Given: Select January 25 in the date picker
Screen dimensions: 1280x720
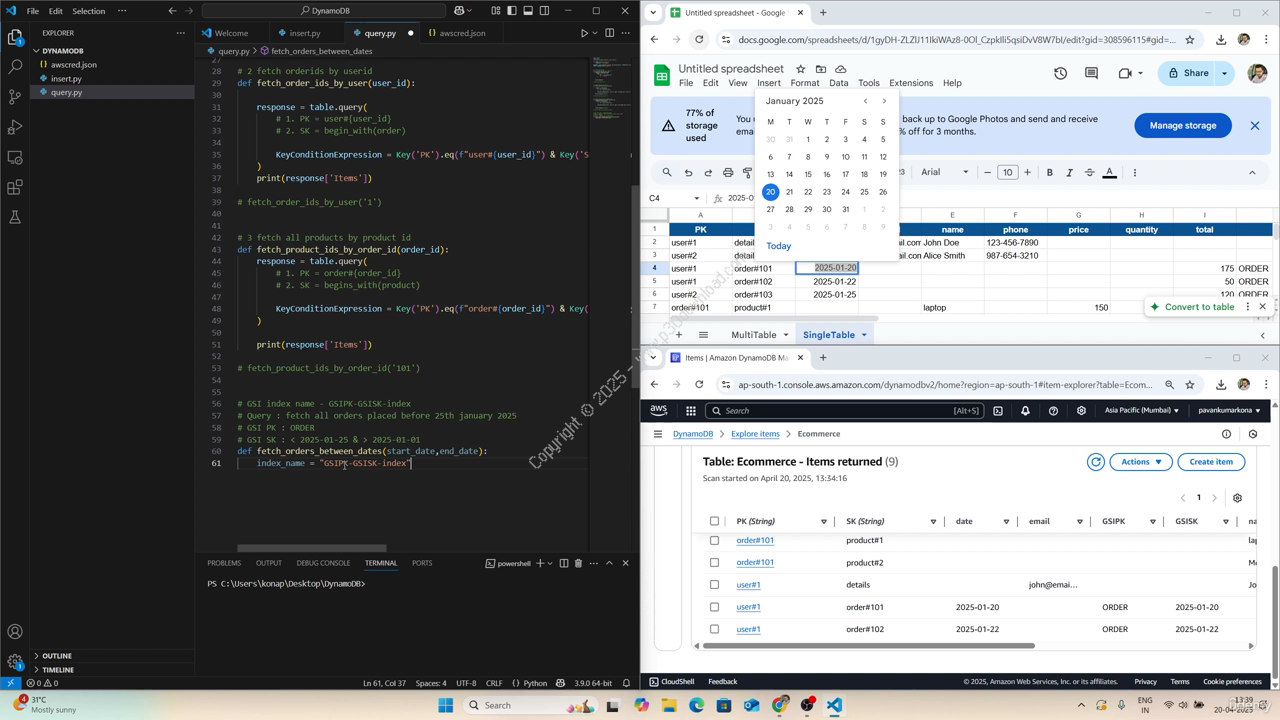Looking at the screenshot, I should click(864, 192).
